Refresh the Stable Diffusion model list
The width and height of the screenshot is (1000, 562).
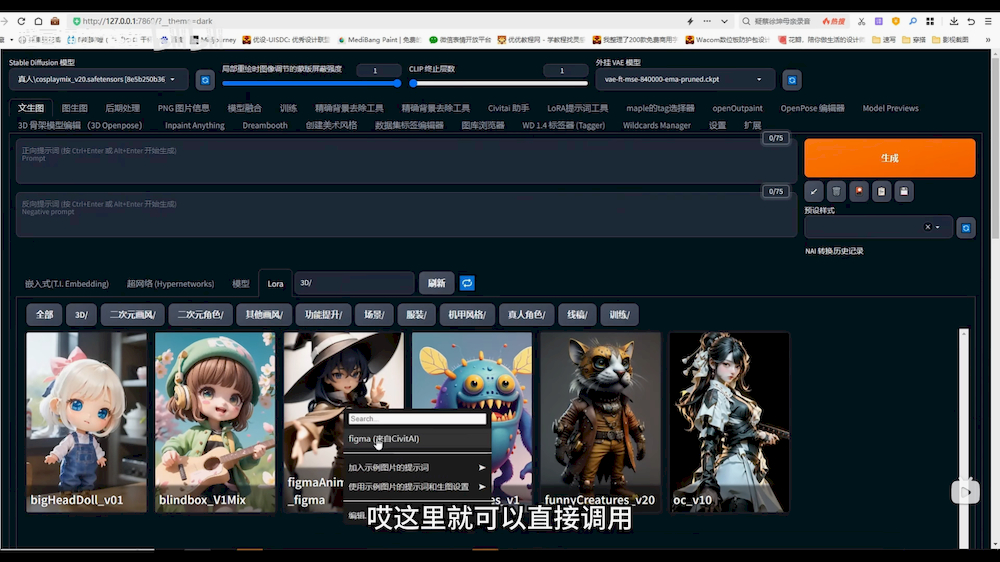click(205, 80)
